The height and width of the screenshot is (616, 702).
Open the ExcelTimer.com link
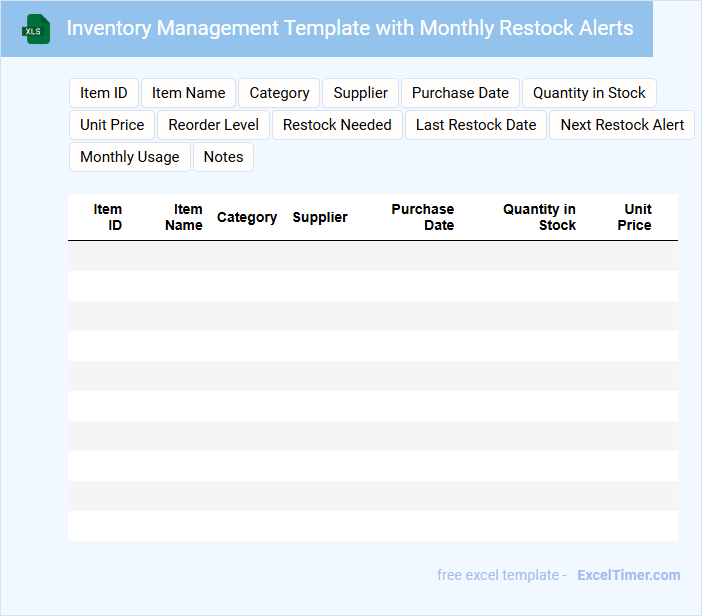coord(628,575)
